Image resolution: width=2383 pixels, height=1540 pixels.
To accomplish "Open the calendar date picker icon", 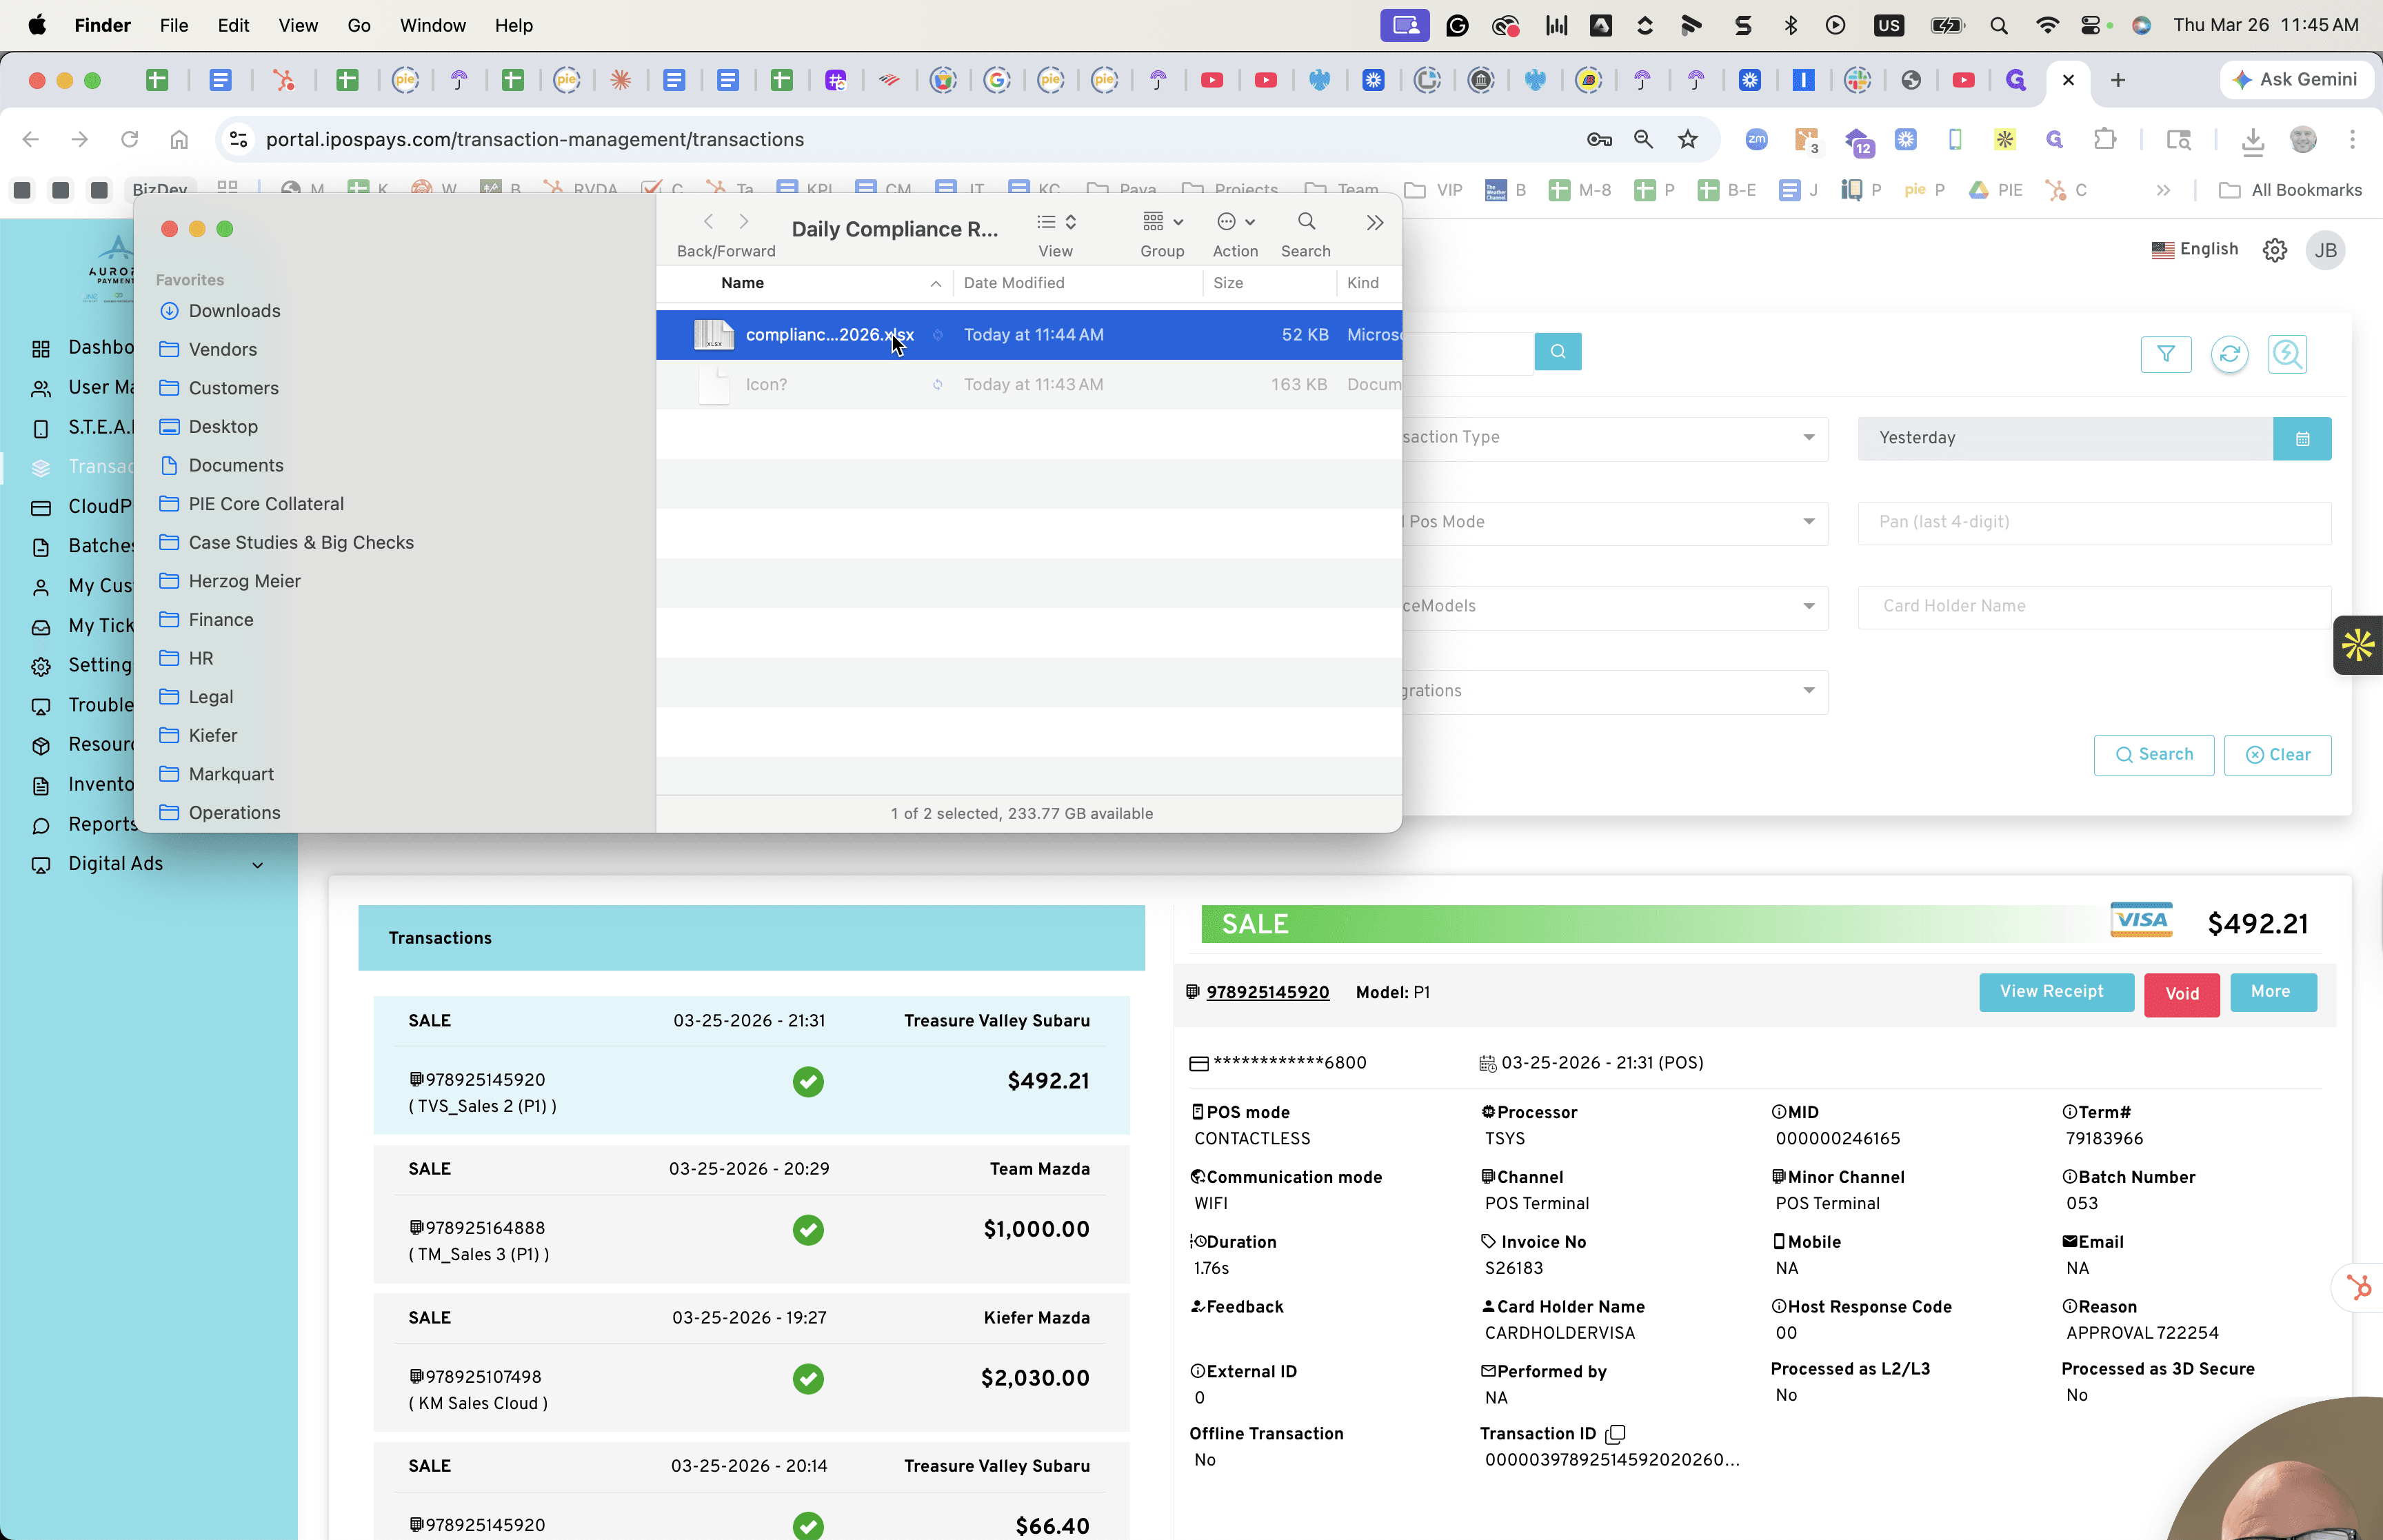I will click(2302, 438).
